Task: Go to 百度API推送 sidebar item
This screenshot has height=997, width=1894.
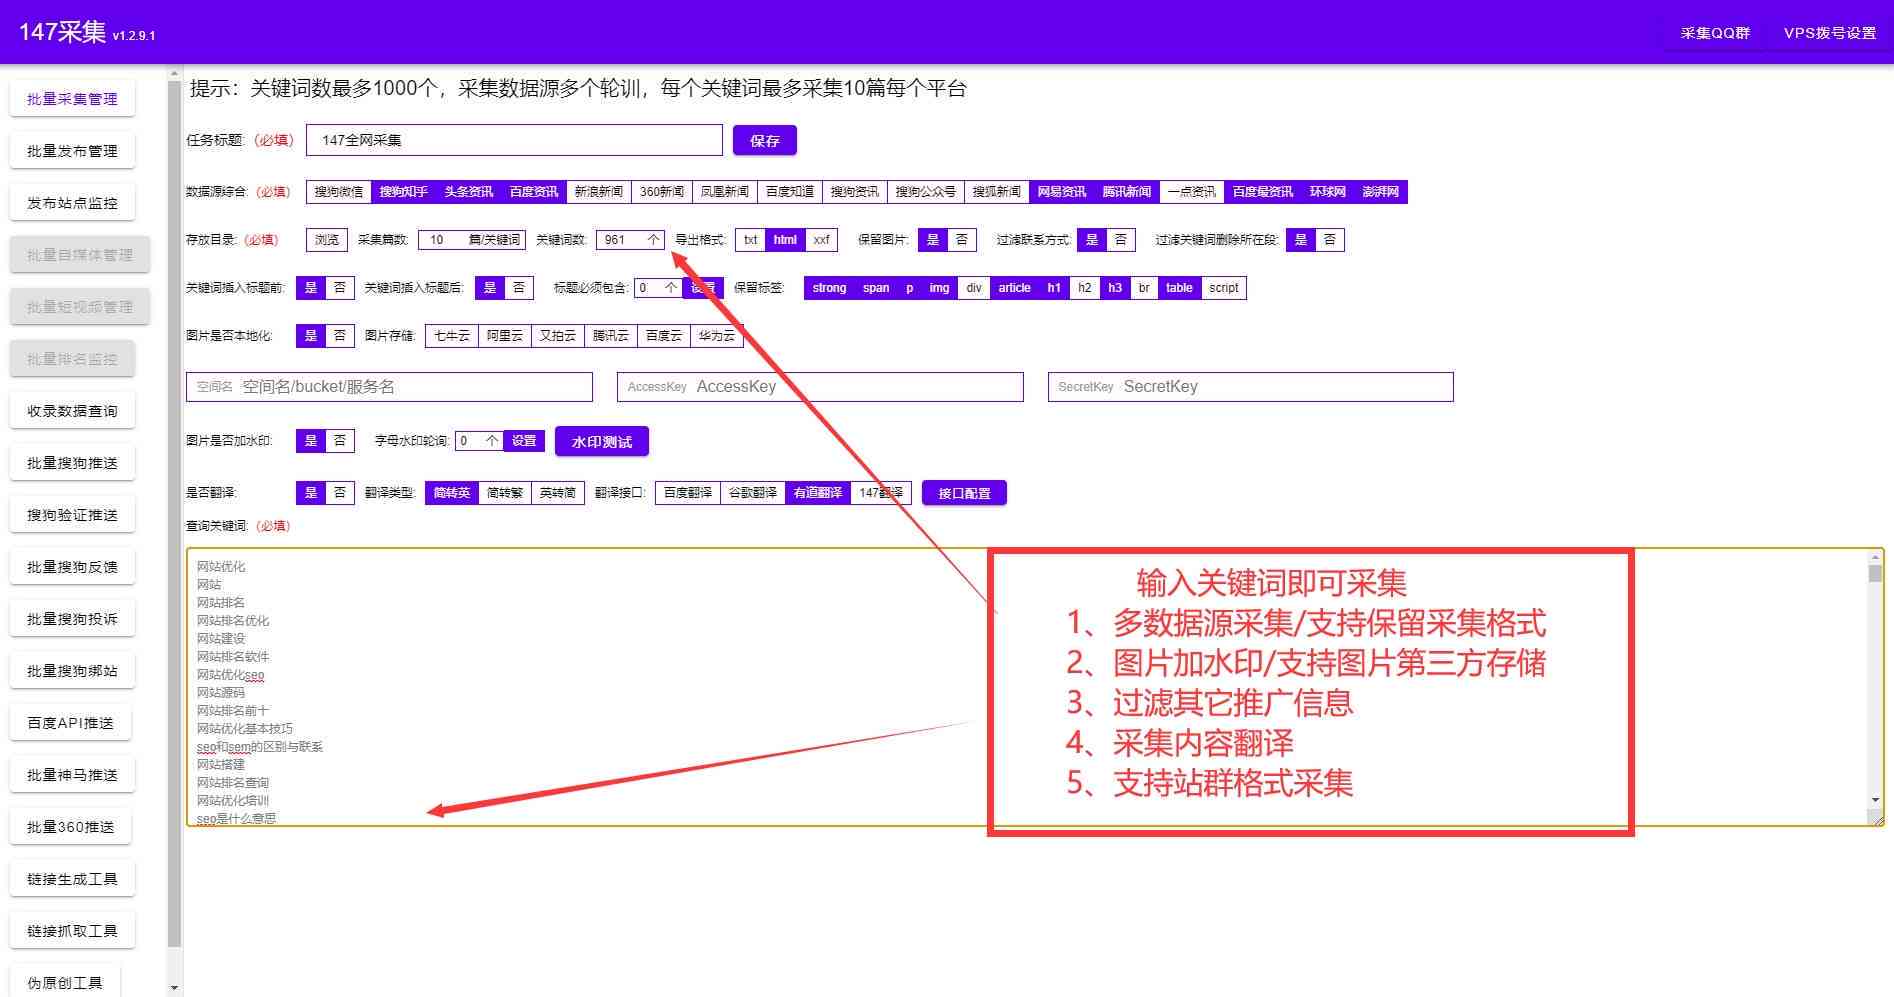Action: point(70,723)
